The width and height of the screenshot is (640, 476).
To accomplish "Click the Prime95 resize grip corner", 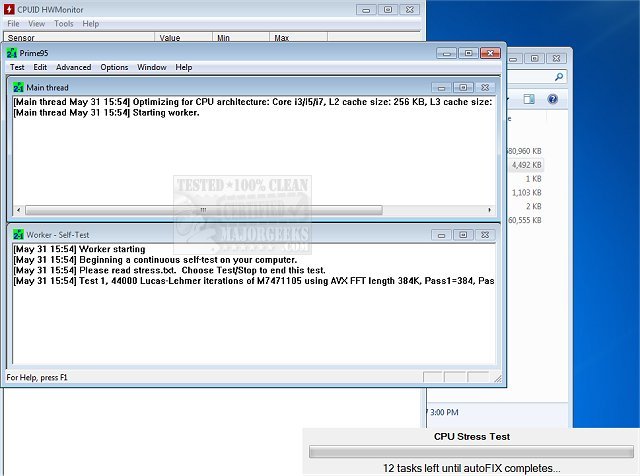I will [498, 378].
